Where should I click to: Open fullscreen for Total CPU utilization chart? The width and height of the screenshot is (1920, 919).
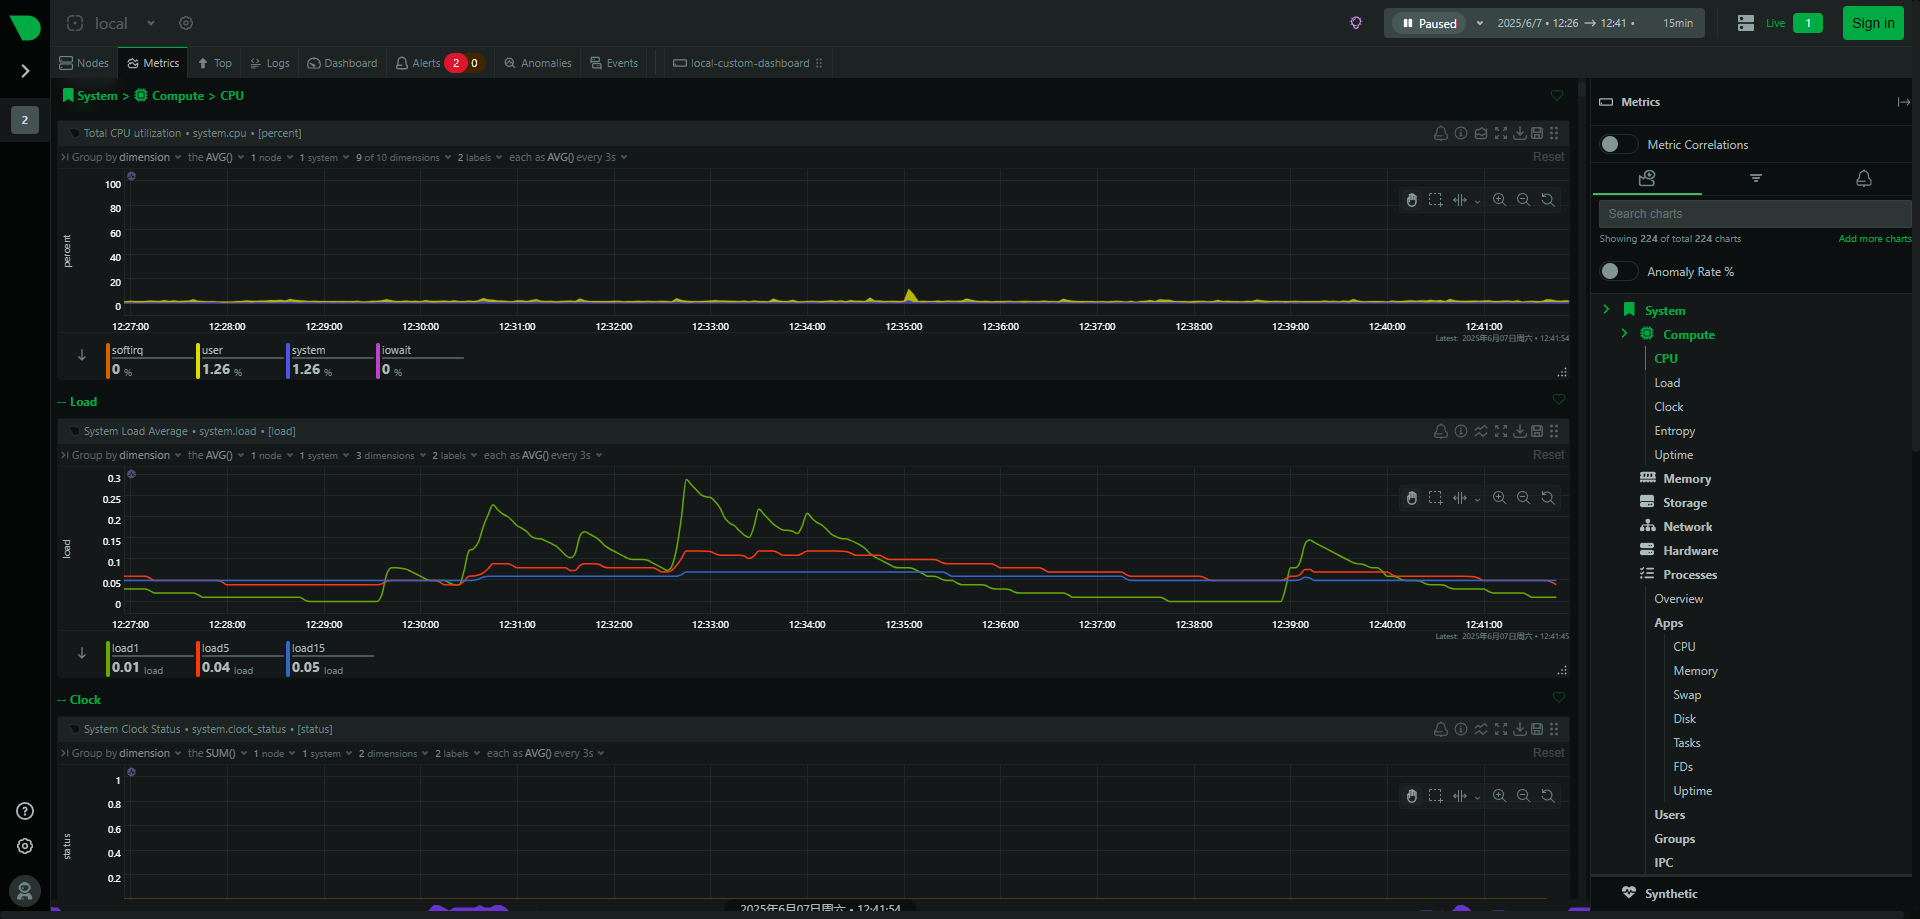click(x=1500, y=133)
